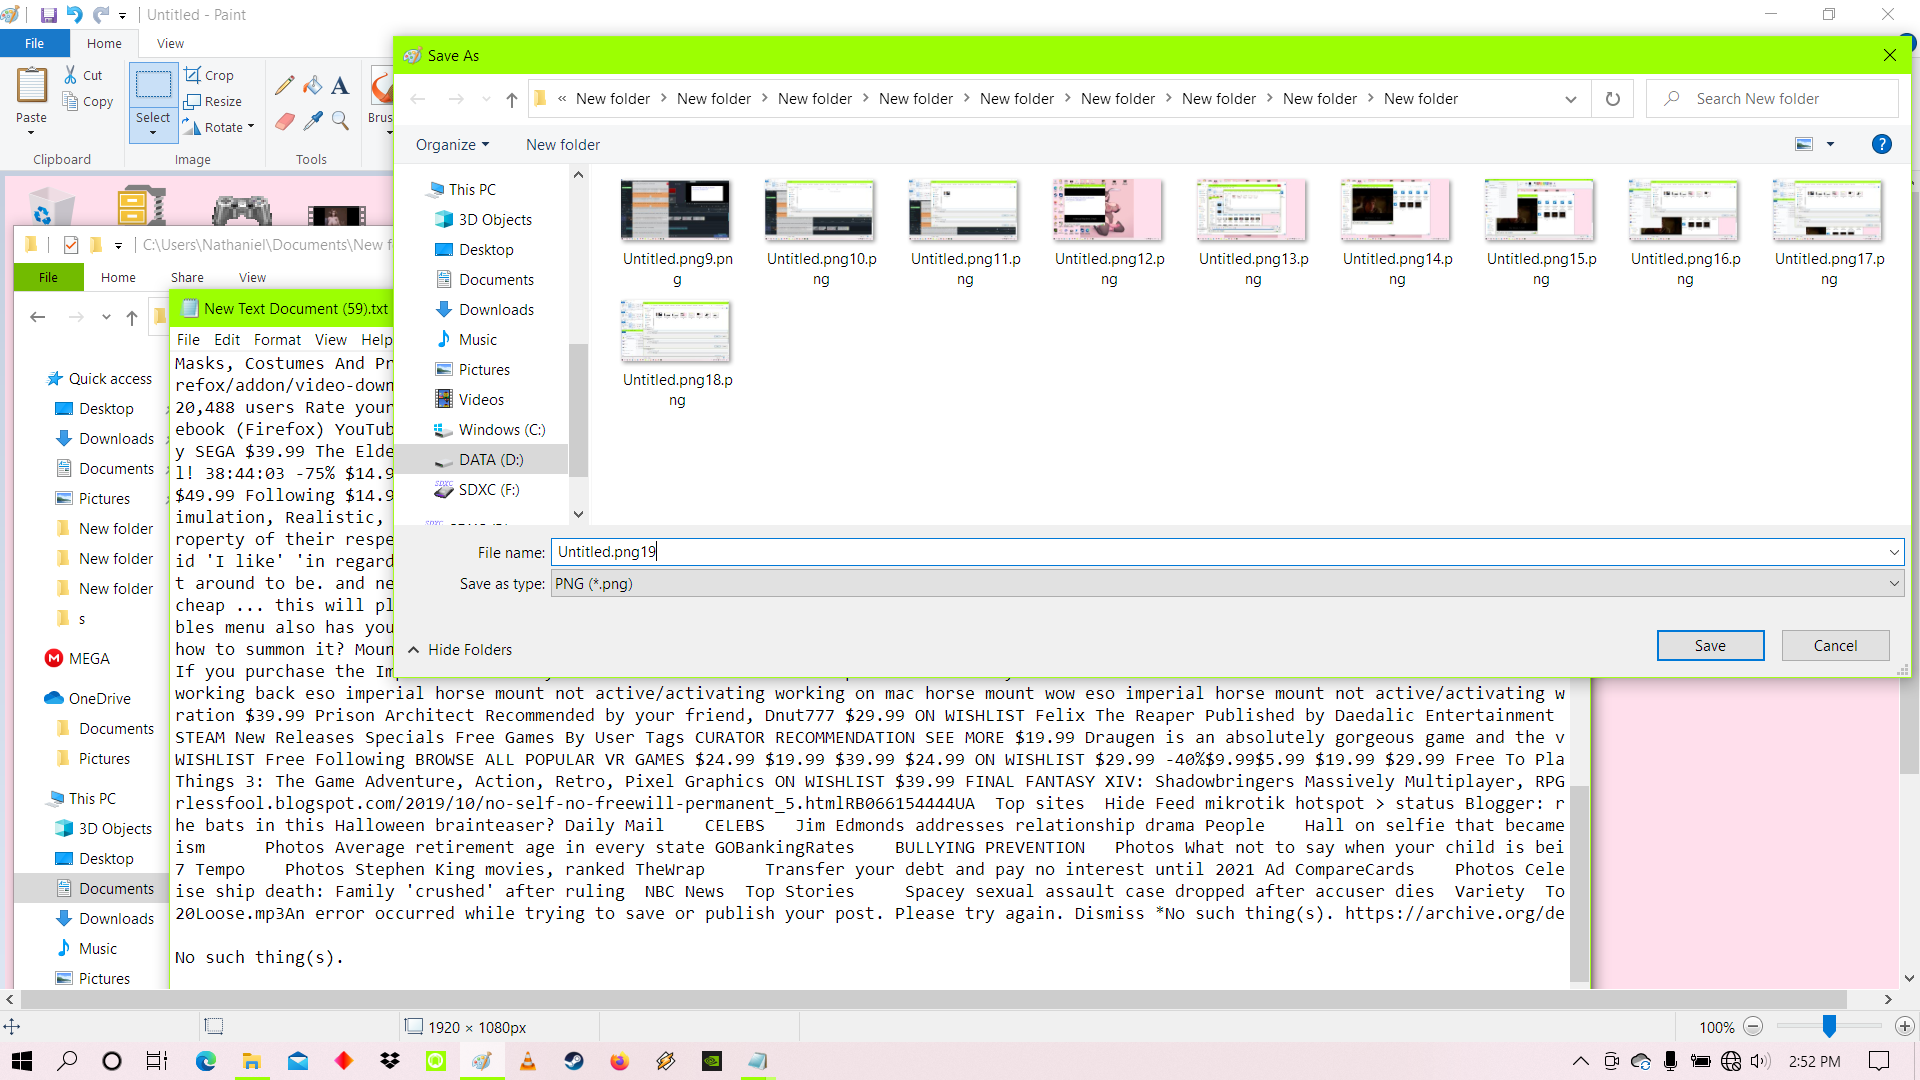Click Hide Folders expander arrow

(x=414, y=650)
